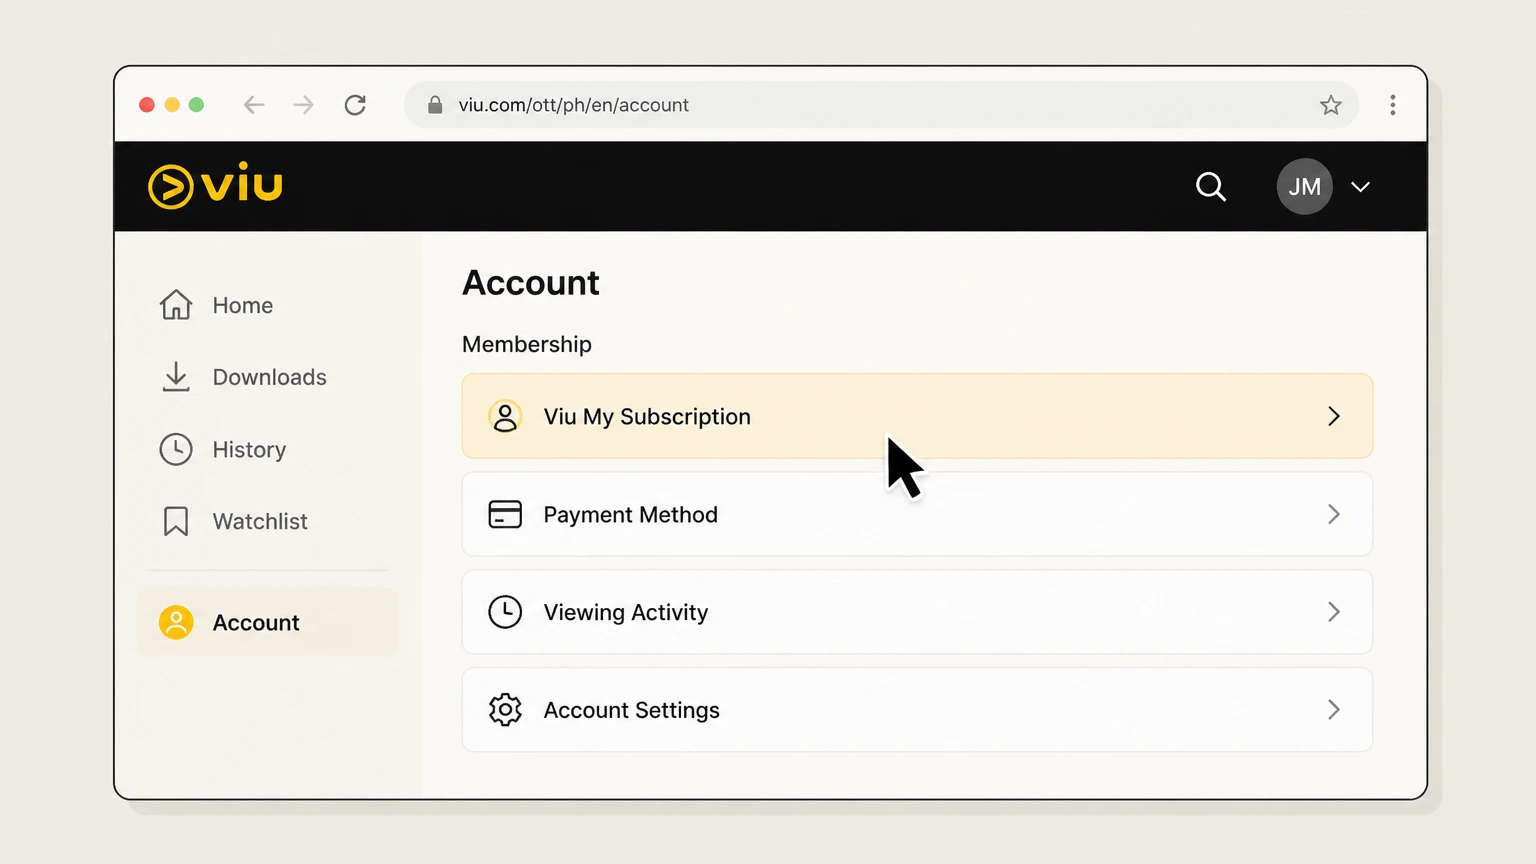This screenshot has width=1536, height=864.
Task: Expand Viu My Subscription chevron
Action: tap(1333, 416)
